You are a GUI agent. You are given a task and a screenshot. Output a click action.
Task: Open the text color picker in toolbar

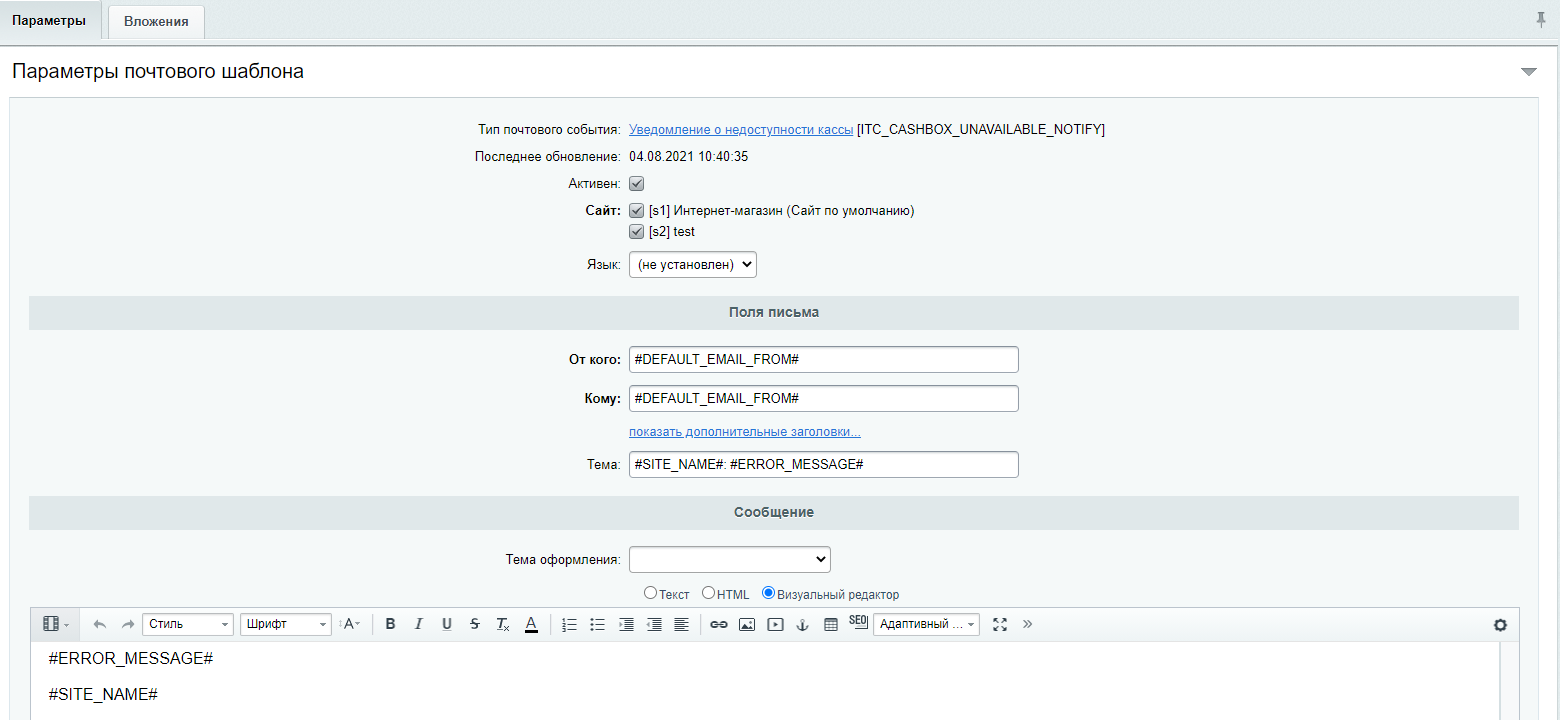pyautogui.click(x=532, y=624)
